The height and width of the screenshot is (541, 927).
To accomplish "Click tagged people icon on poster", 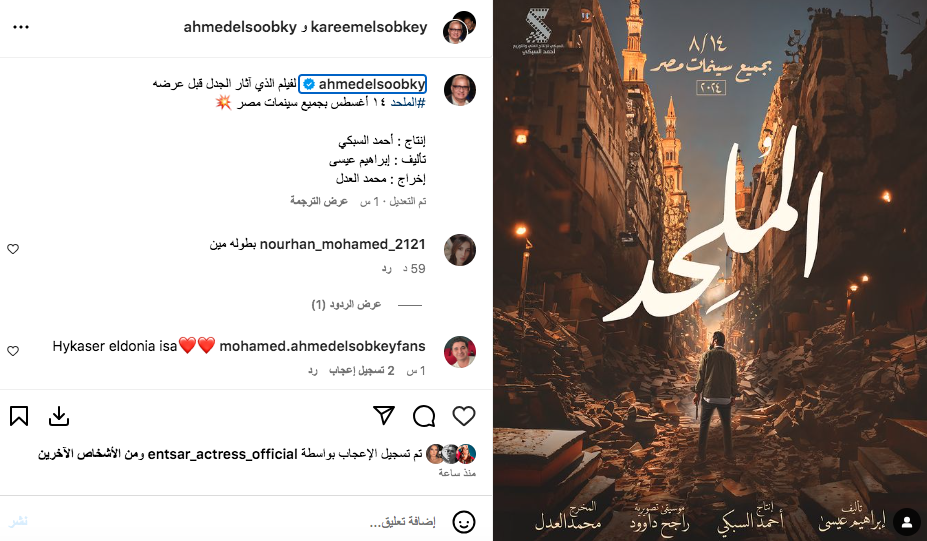I will pyautogui.click(x=907, y=521).
